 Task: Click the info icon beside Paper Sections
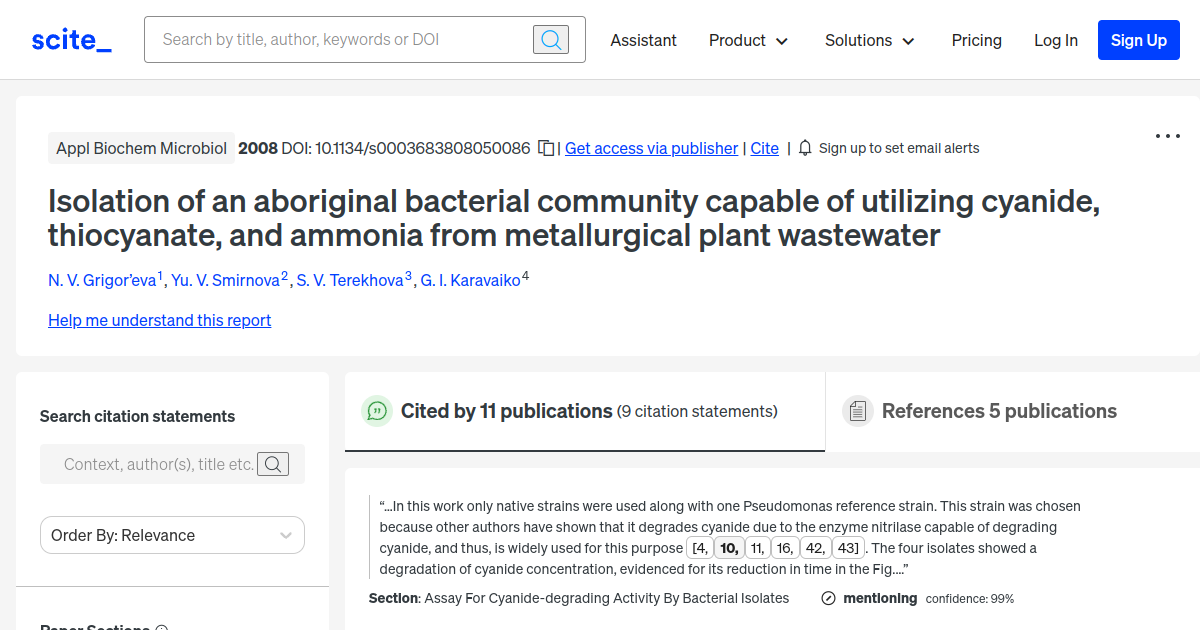[162, 627]
